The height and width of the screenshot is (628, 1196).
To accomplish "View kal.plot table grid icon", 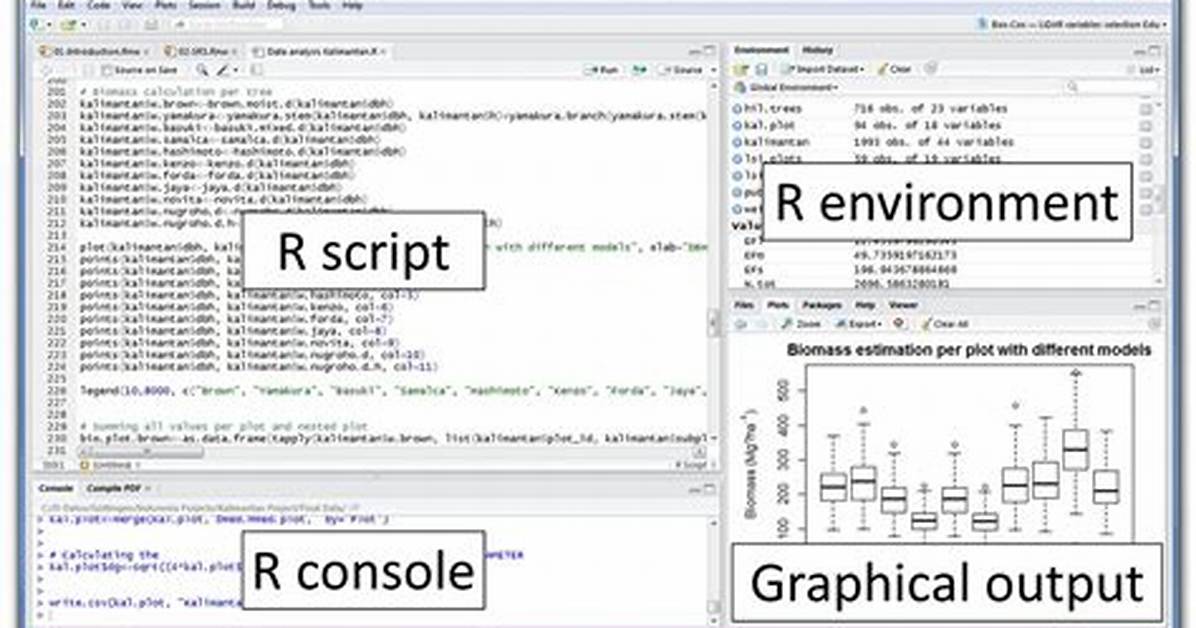I will coord(1146,126).
